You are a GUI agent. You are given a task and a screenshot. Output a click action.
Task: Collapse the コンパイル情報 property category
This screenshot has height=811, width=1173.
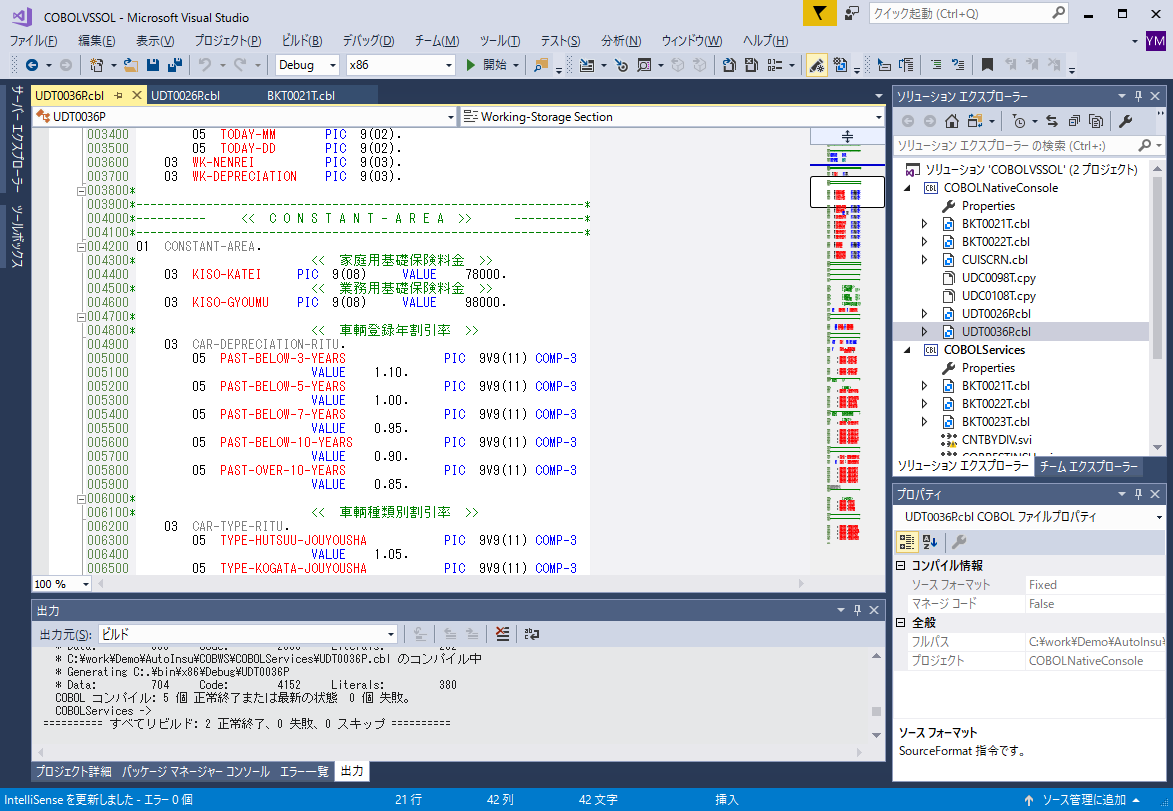[901, 566]
